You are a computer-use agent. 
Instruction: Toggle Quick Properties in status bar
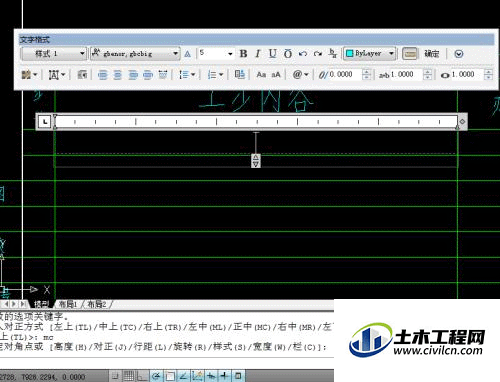pos(238,376)
